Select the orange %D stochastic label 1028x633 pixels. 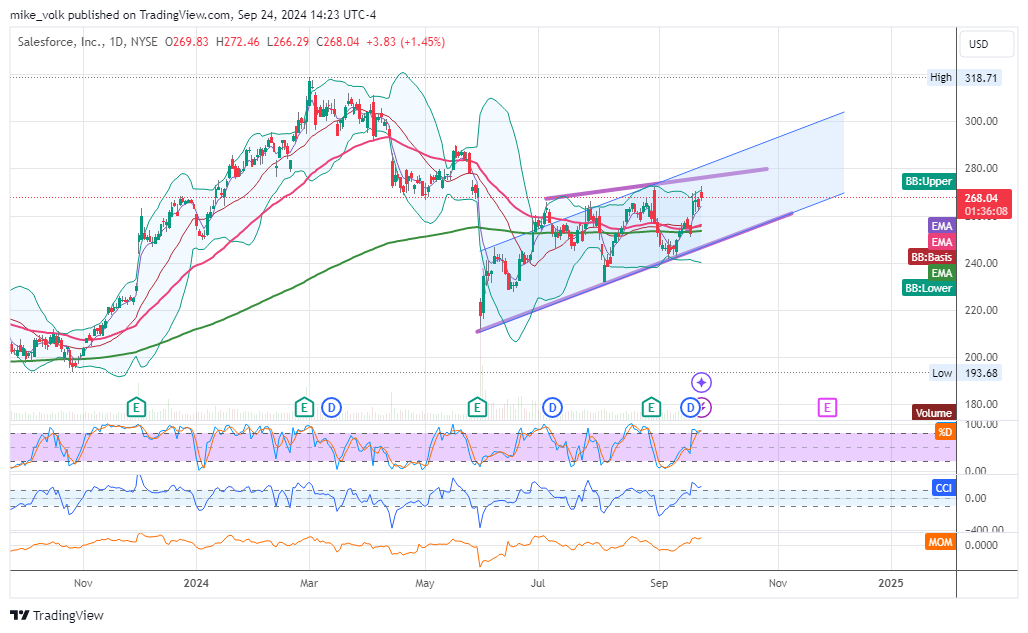945,432
